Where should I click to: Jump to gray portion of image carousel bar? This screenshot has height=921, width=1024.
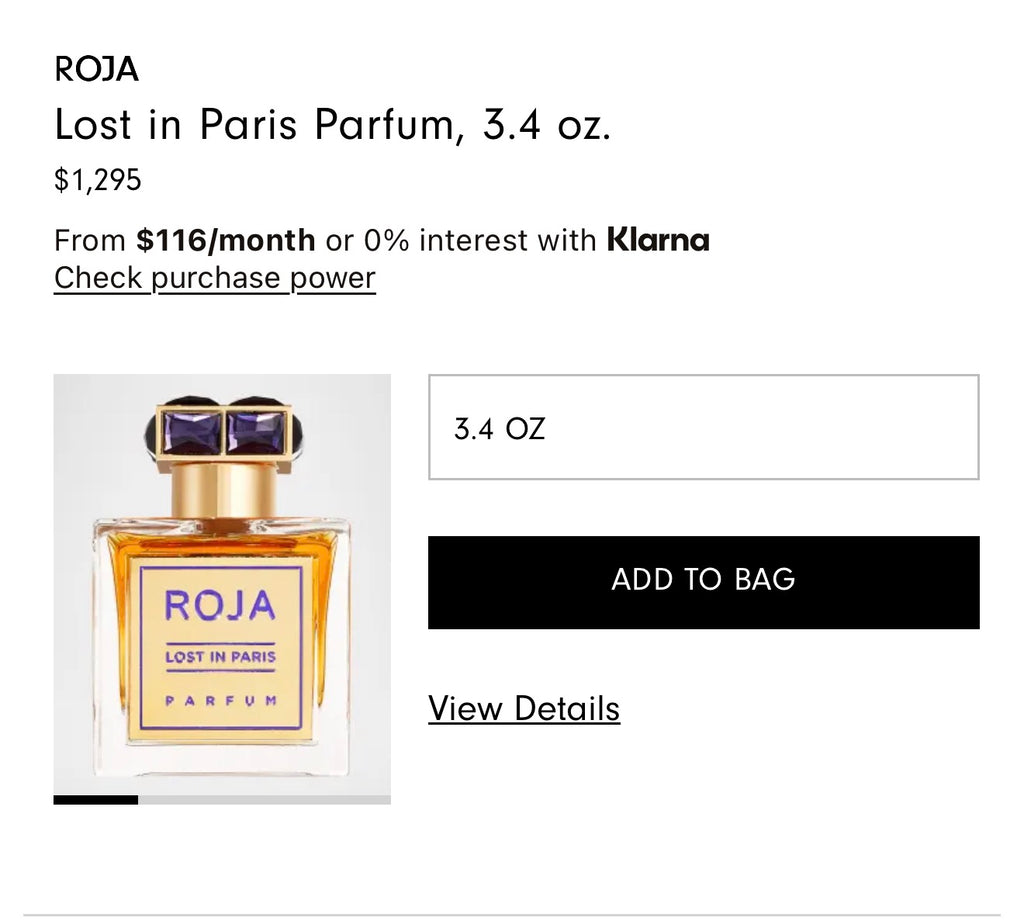point(264,800)
